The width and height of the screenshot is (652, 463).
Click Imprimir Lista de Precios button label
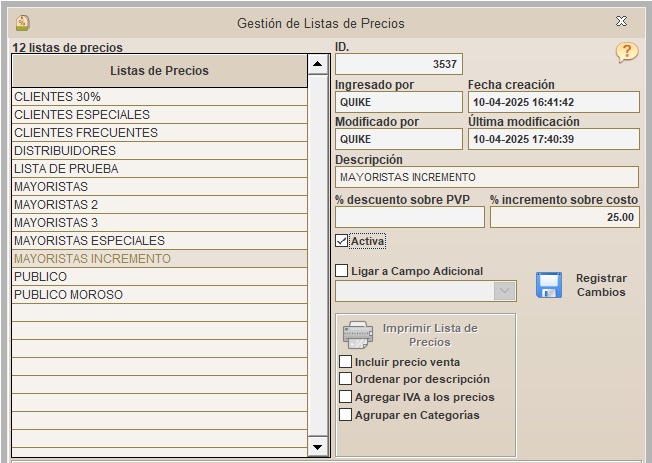click(x=430, y=335)
